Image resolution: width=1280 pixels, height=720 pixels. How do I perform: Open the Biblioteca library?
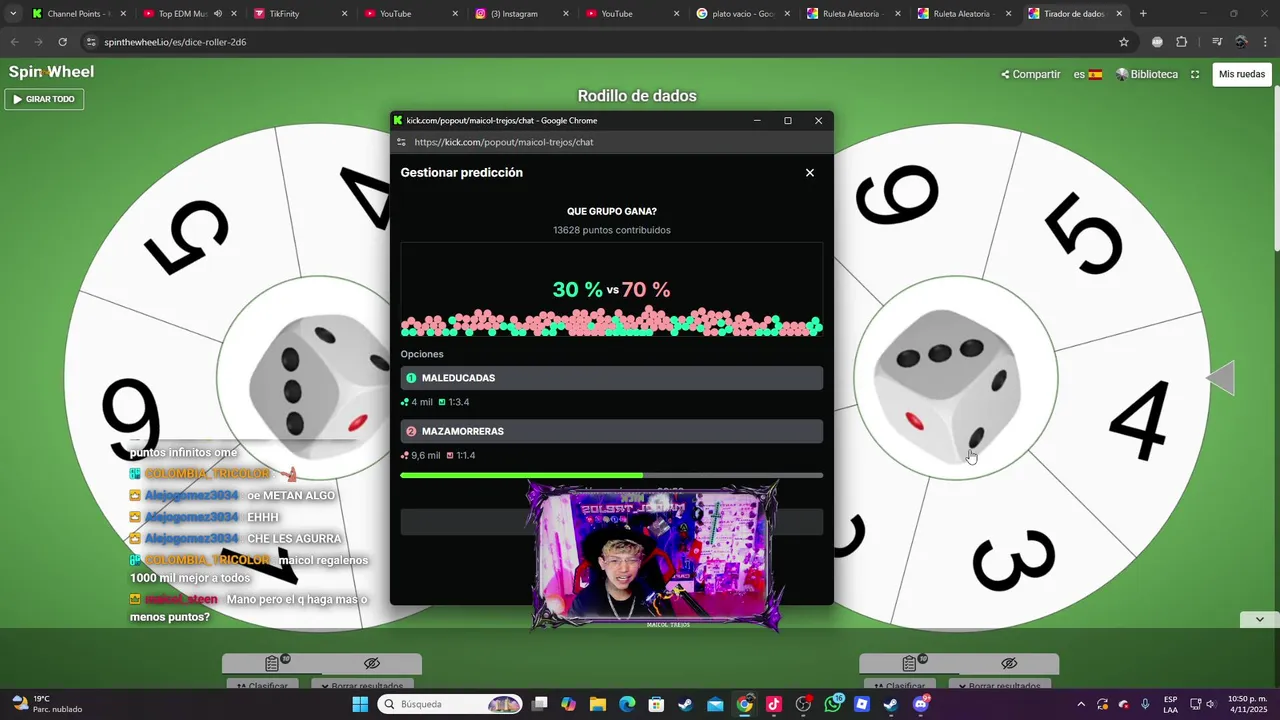(1147, 74)
